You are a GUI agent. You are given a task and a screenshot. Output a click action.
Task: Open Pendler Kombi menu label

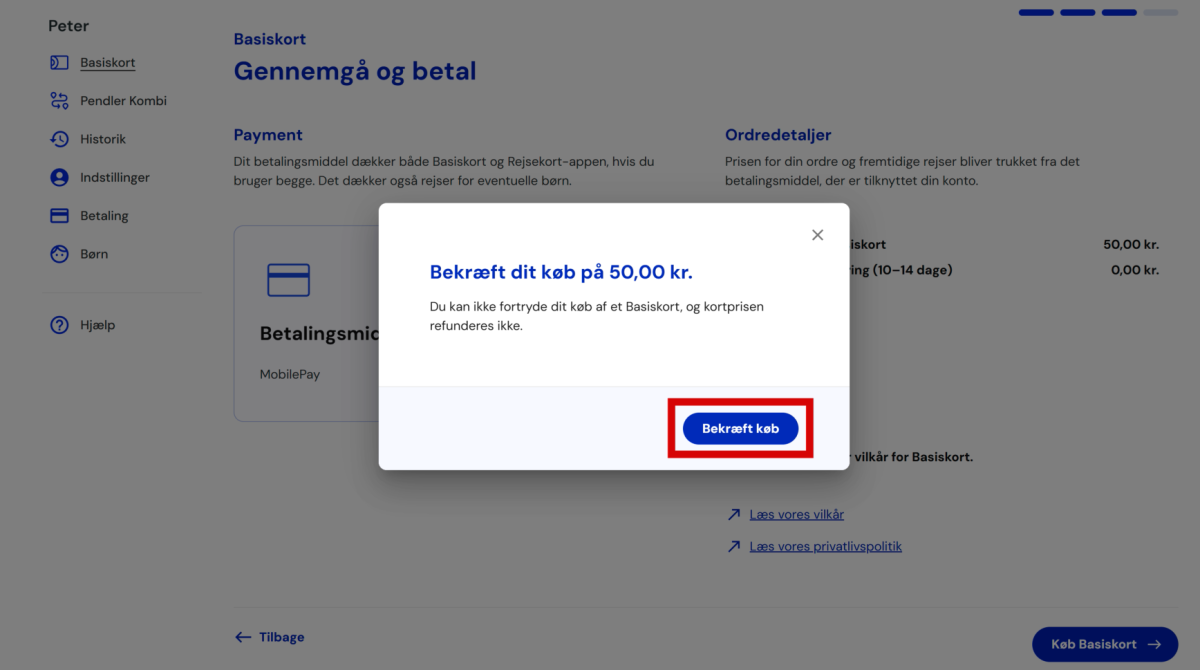tap(123, 101)
